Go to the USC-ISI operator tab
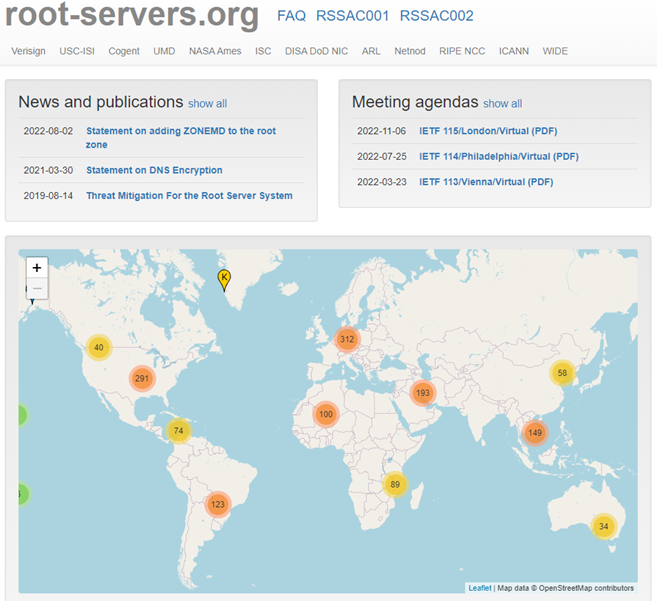 [x=77, y=51]
